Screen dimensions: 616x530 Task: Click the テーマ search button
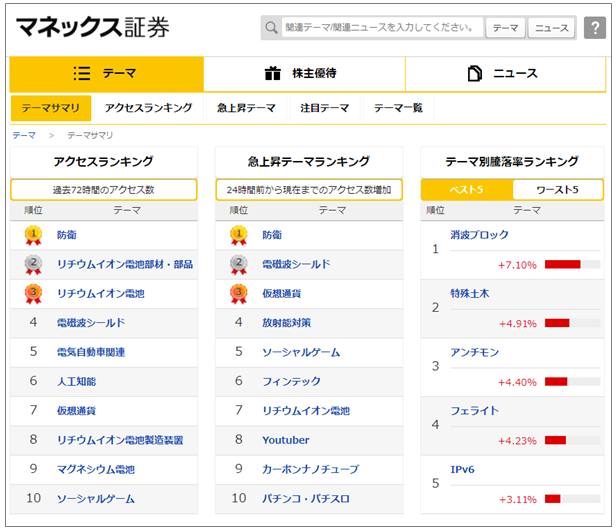coord(505,28)
